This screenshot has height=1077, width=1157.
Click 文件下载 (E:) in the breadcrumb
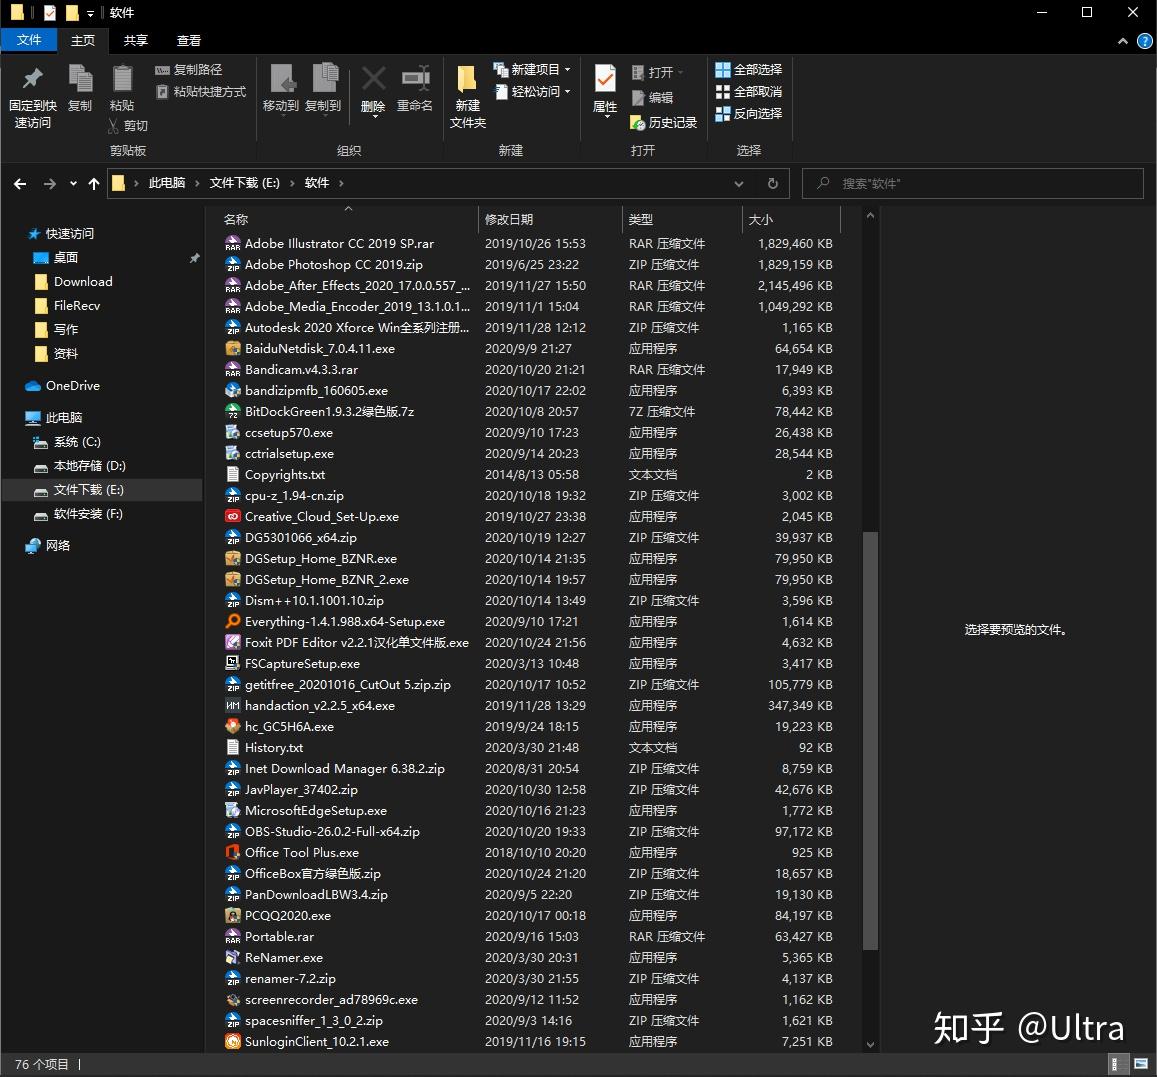pos(244,183)
